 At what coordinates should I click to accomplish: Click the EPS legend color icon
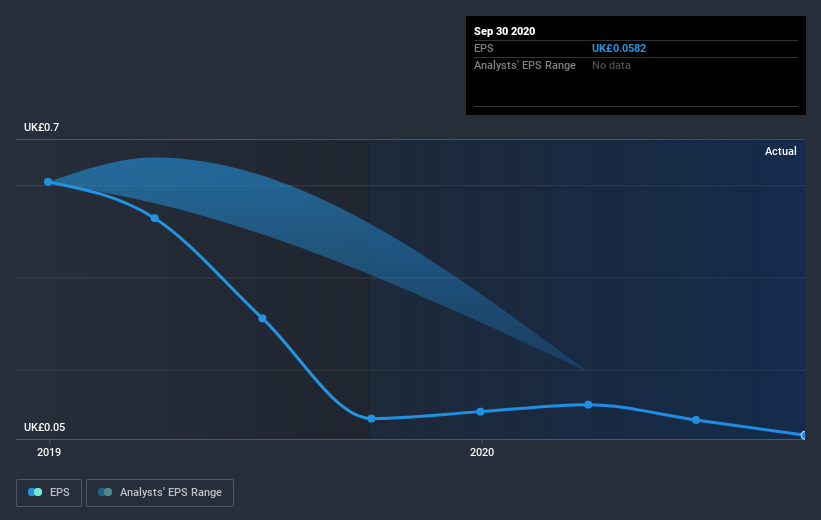pyautogui.click(x=35, y=492)
